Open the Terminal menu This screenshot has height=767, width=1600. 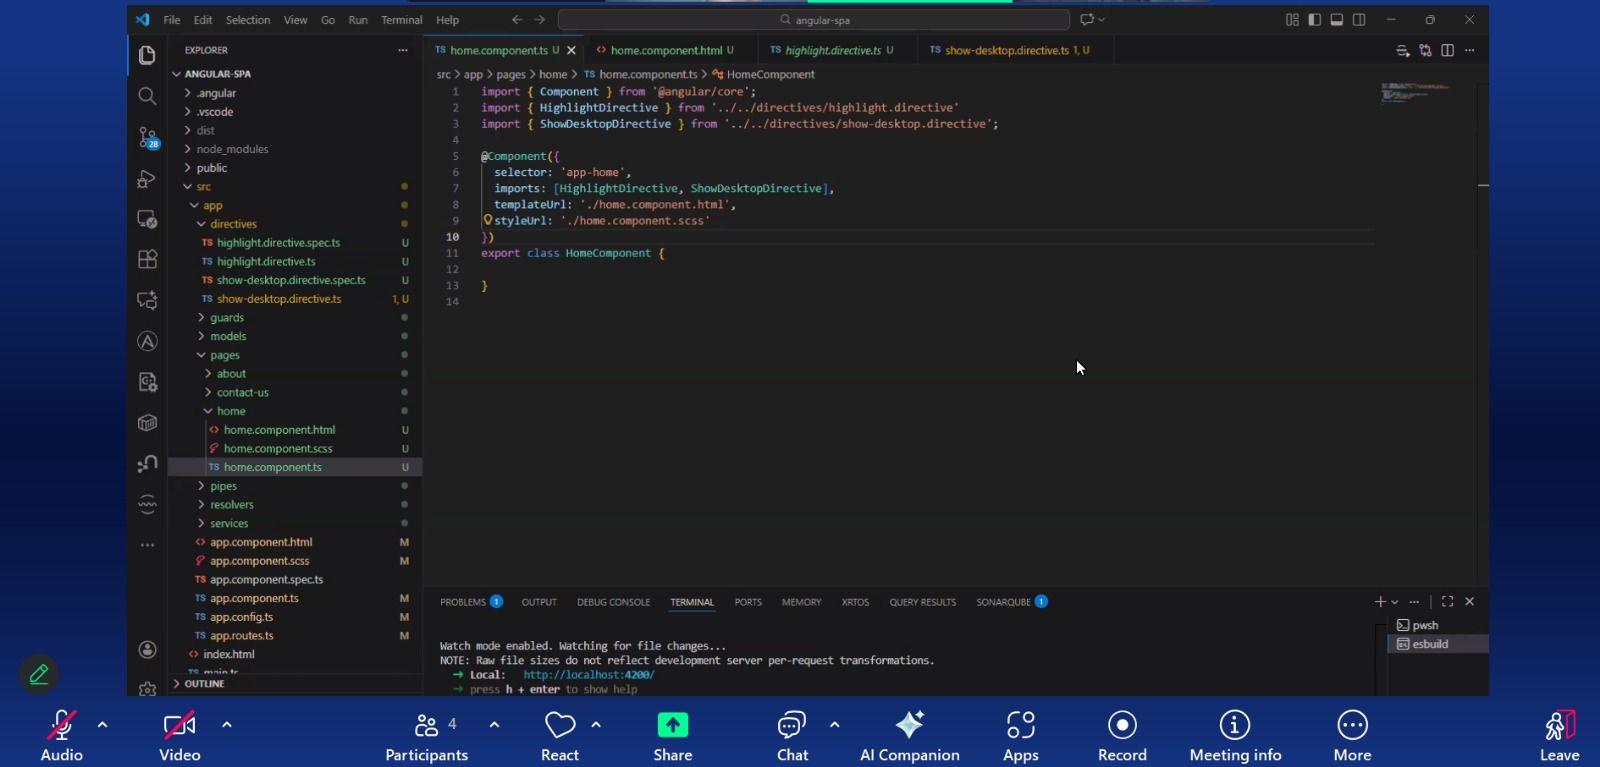(x=401, y=20)
